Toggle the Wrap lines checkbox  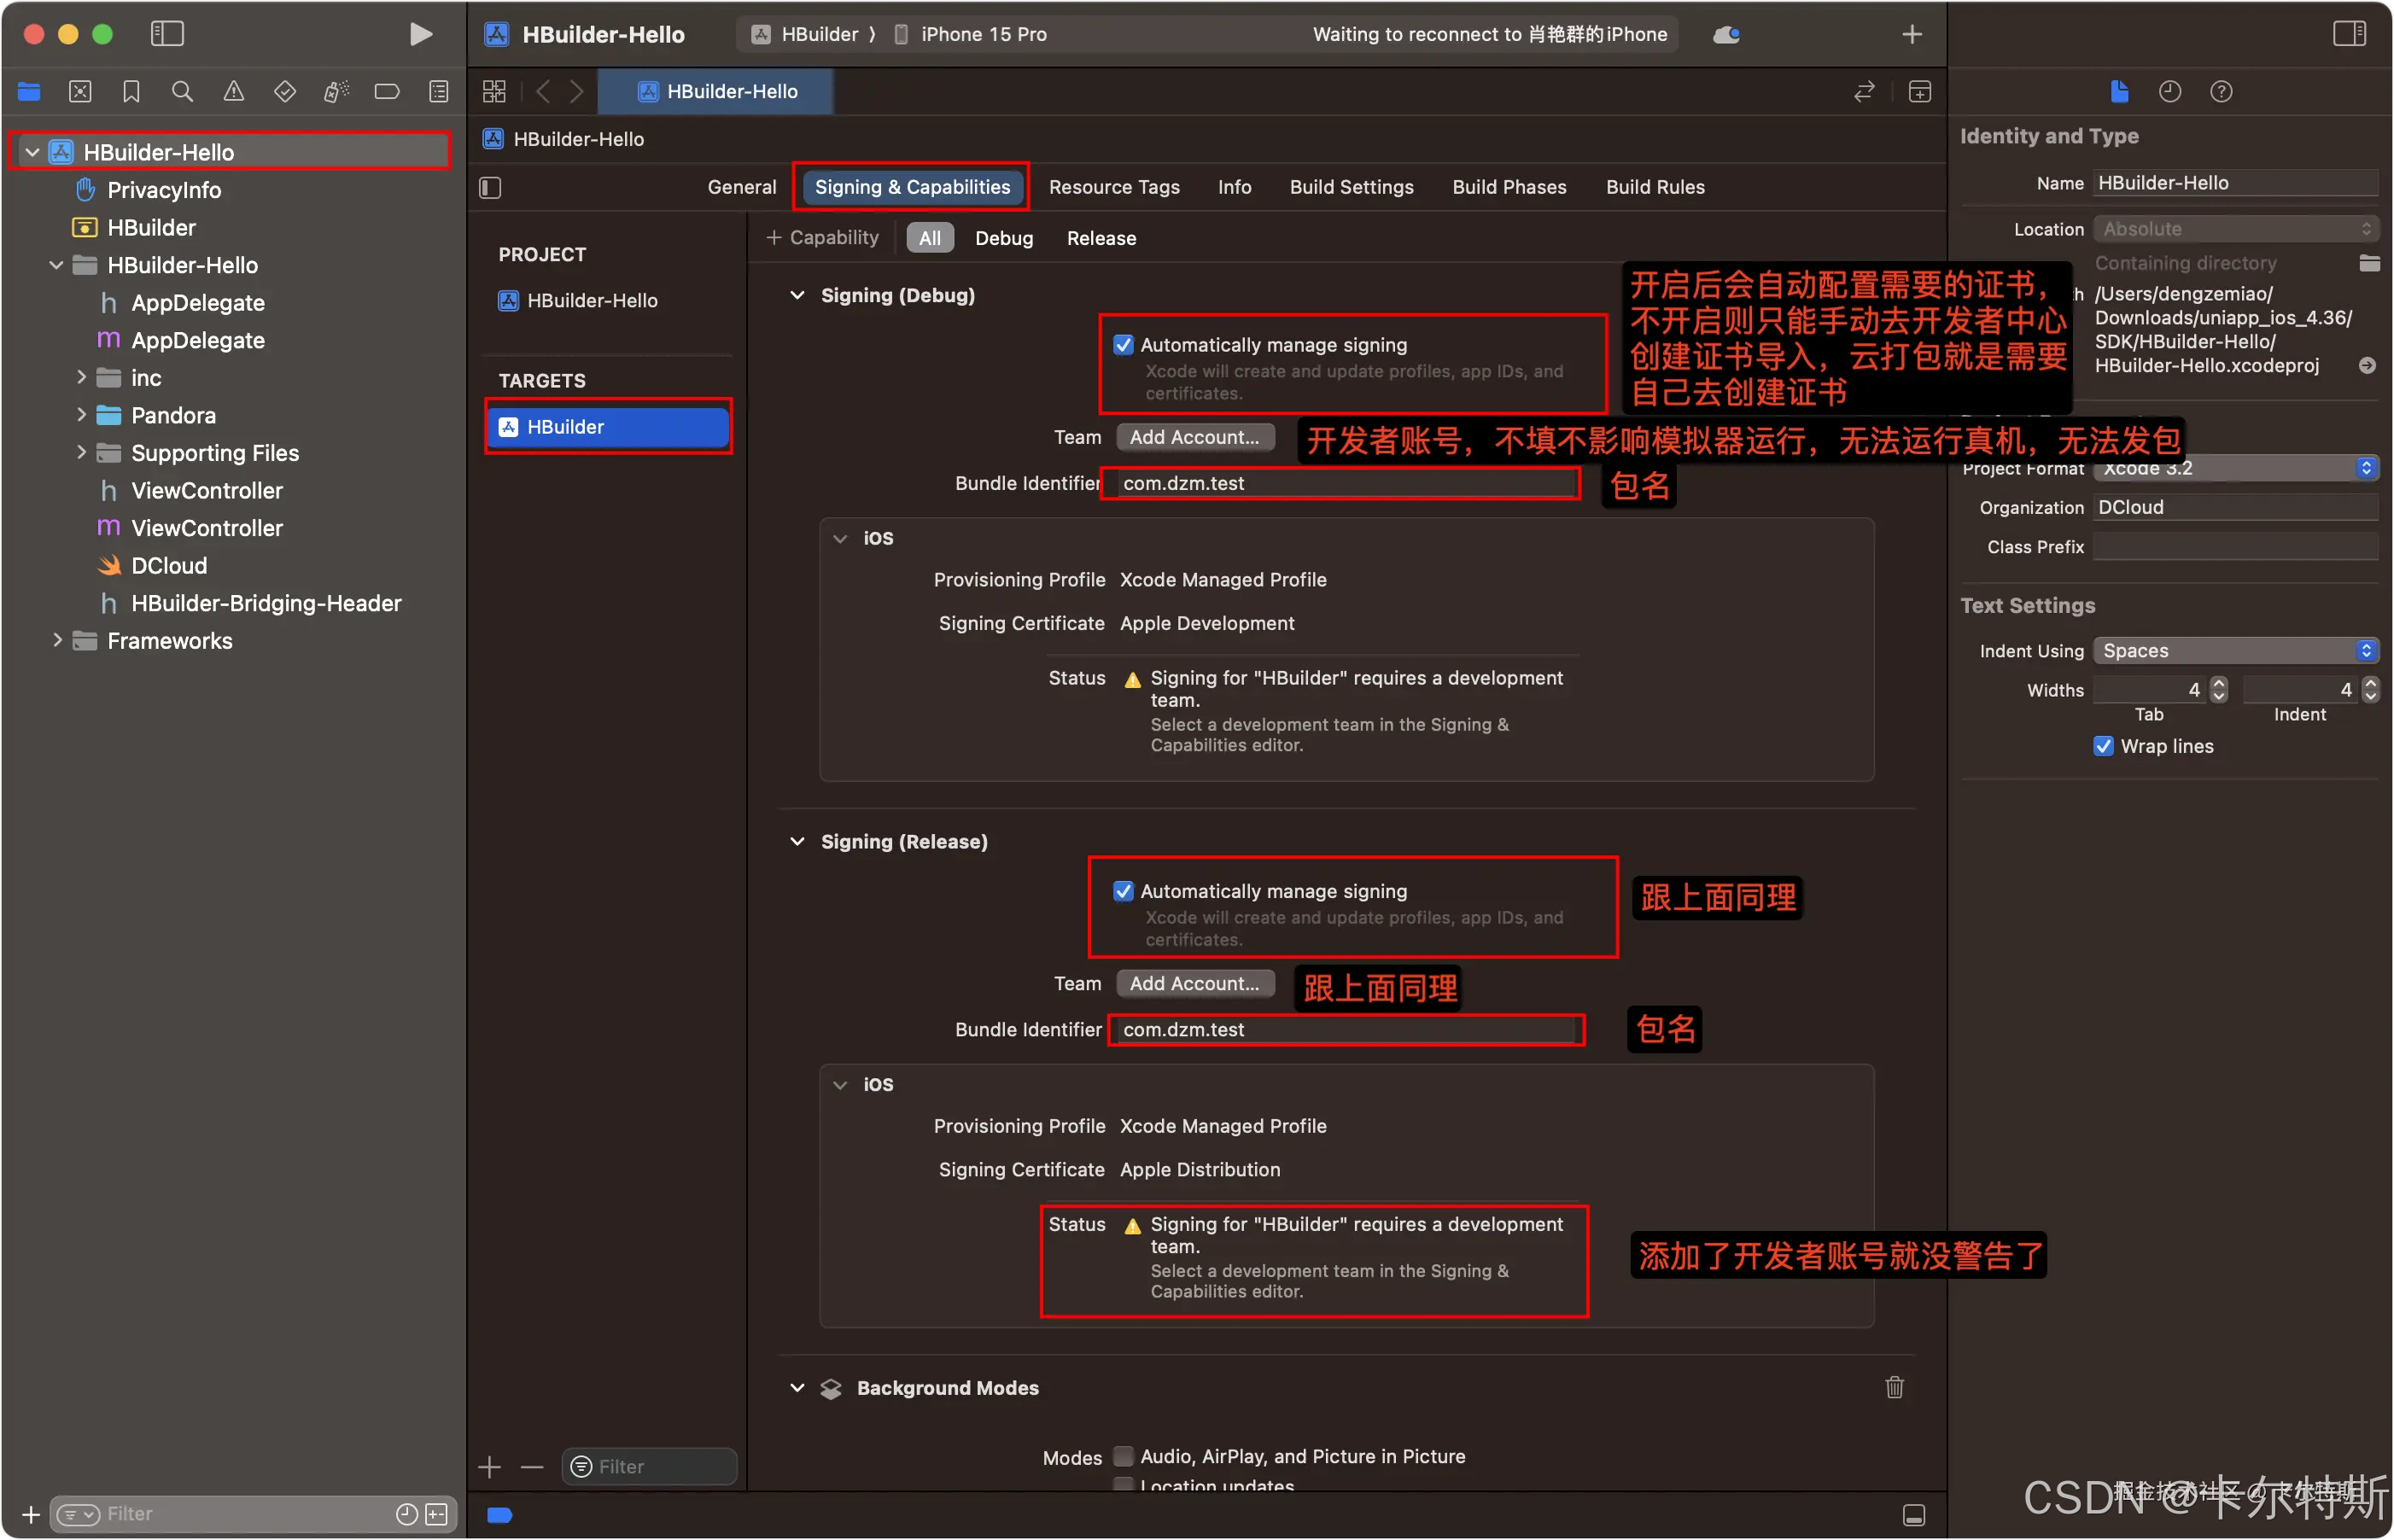(2103, 746)
